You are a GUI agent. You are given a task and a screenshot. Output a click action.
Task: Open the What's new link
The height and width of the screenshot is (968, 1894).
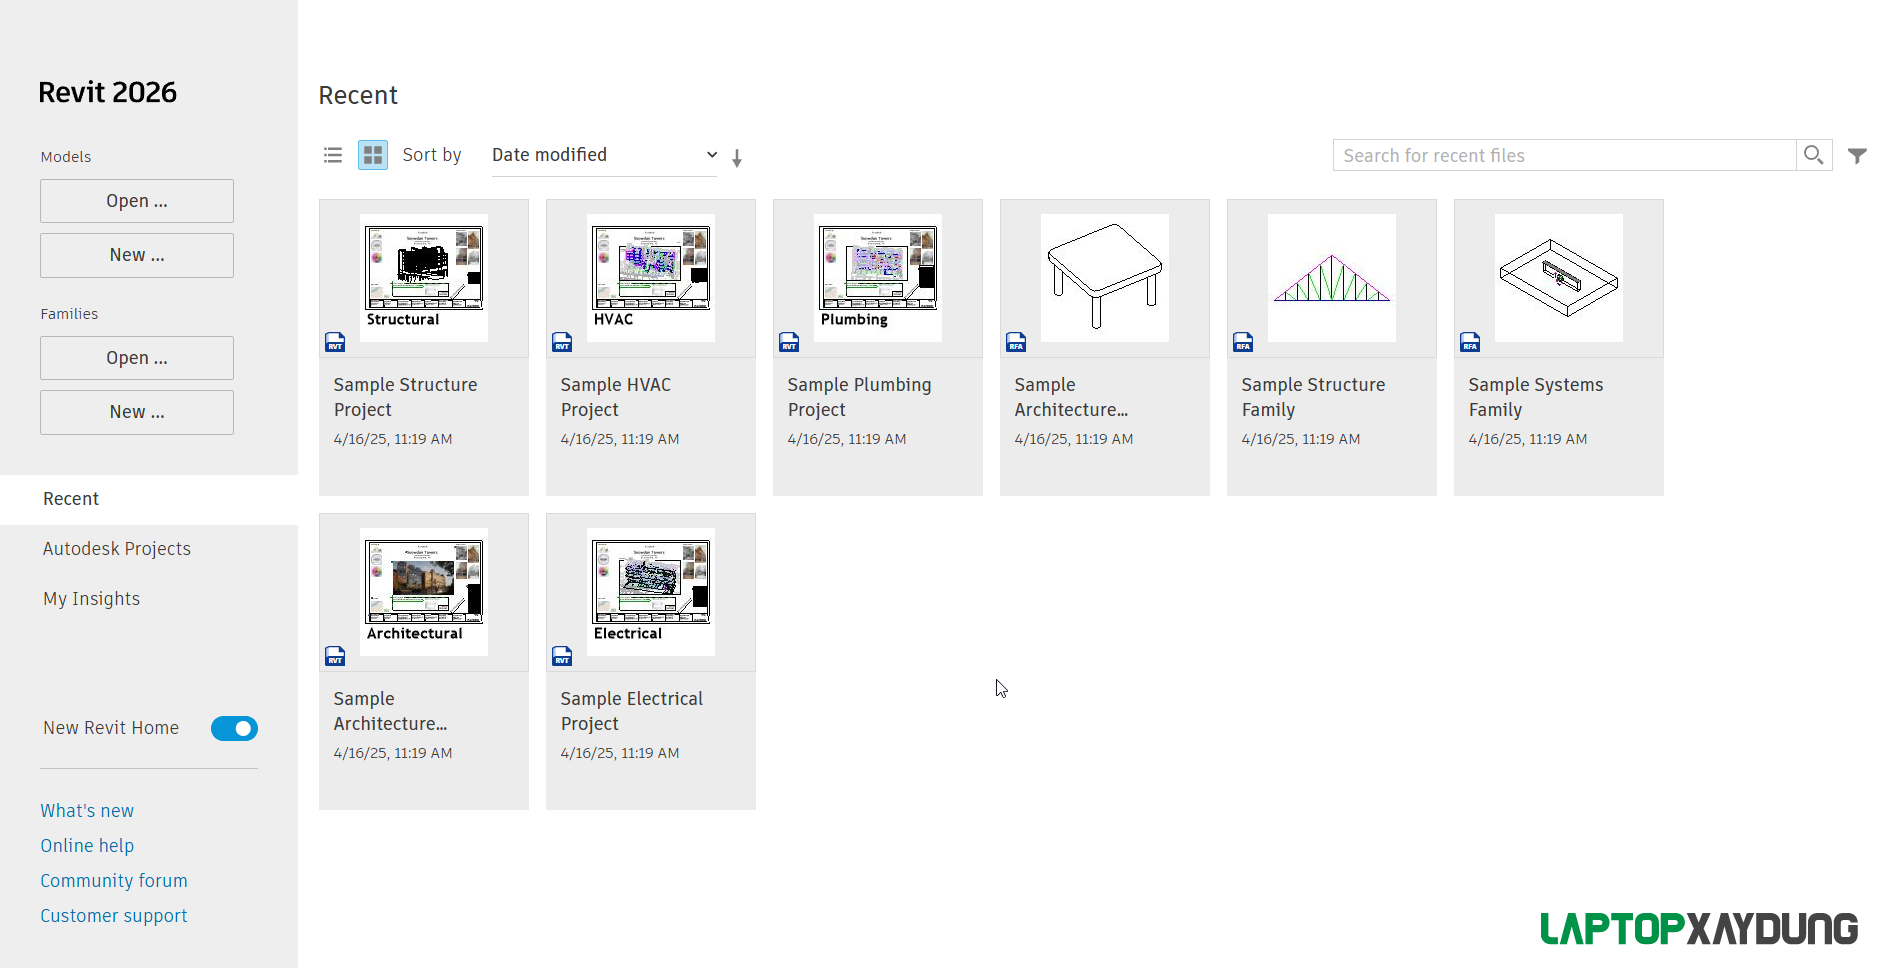(x=87, y=811)
